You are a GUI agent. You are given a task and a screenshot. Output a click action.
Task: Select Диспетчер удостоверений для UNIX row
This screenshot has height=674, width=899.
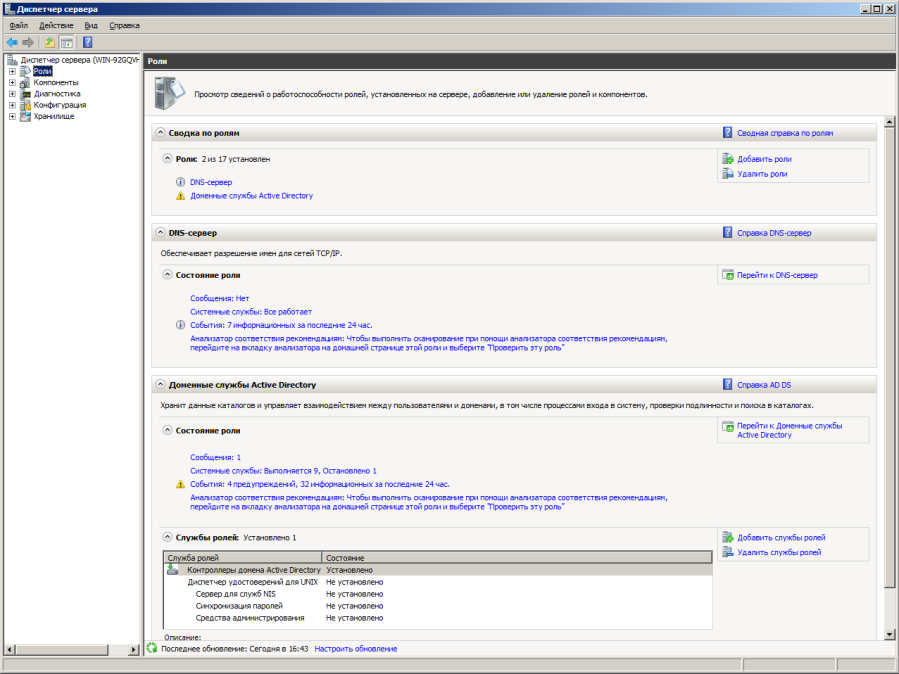(x=438, y=582)
